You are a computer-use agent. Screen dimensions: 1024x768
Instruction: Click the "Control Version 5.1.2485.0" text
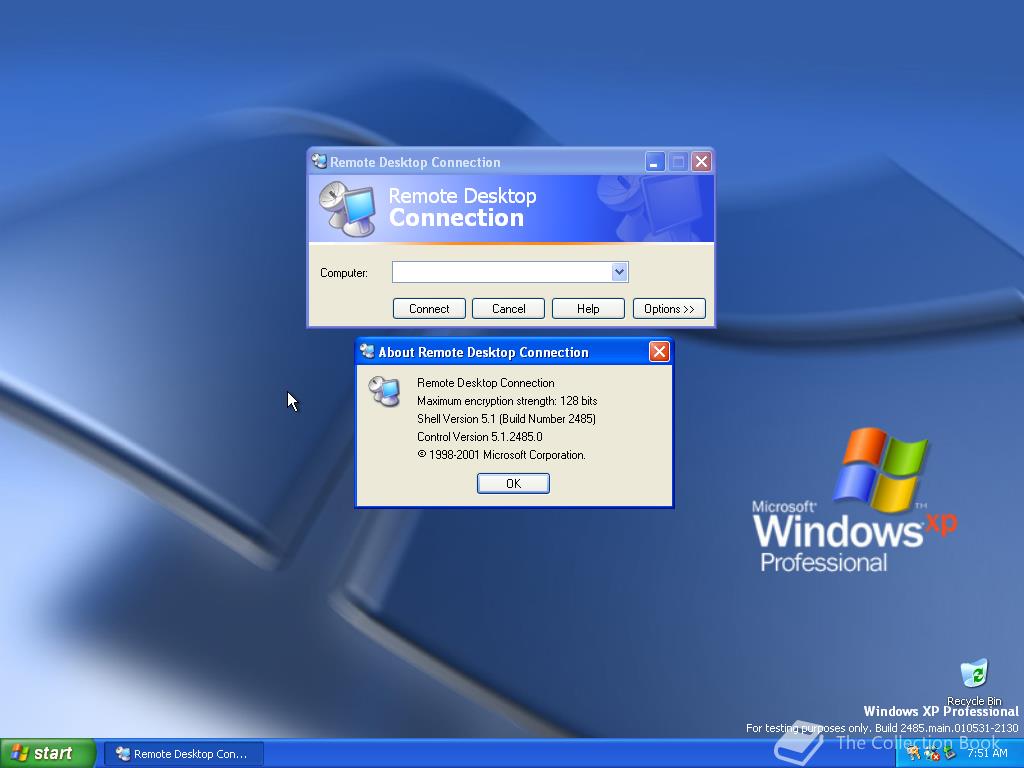[480, 436]
